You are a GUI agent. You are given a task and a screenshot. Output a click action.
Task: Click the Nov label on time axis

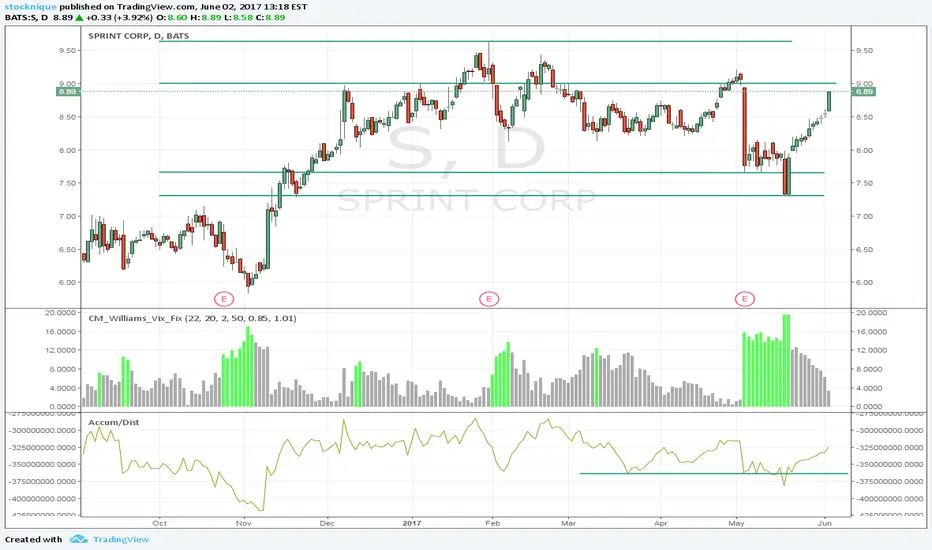[x=244, y=523]
